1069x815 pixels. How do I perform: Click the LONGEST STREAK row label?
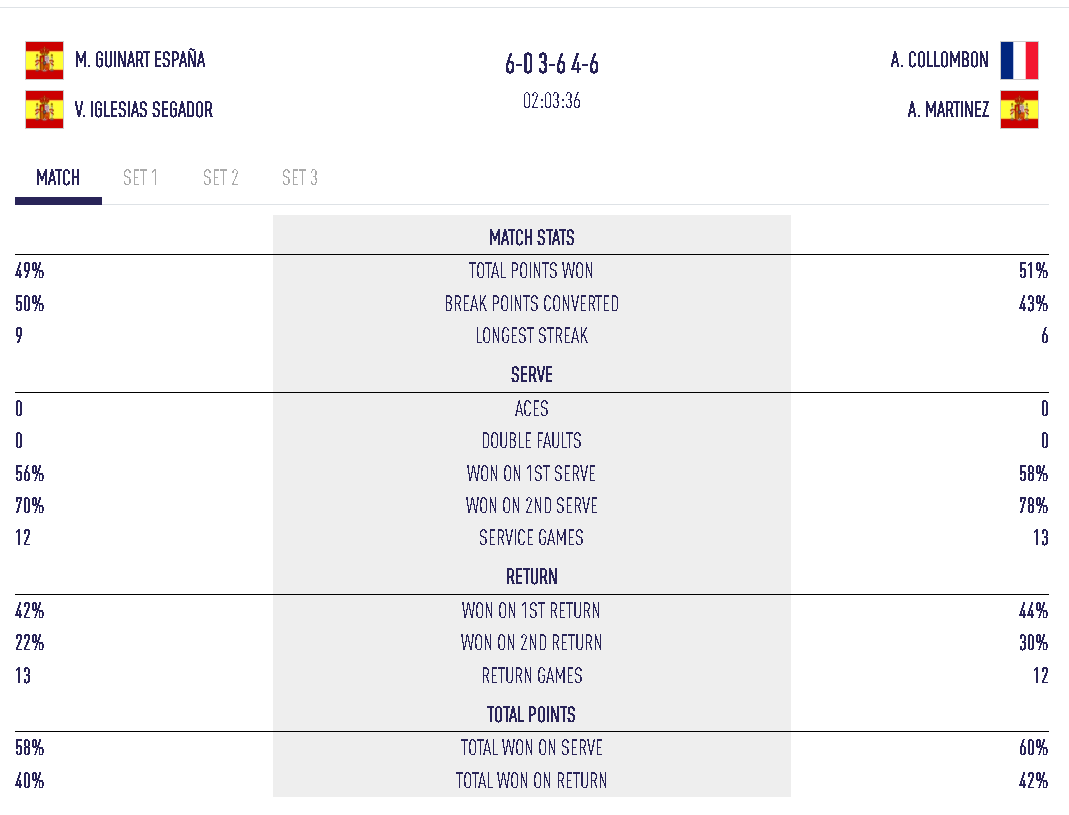[x=532, y=336]
